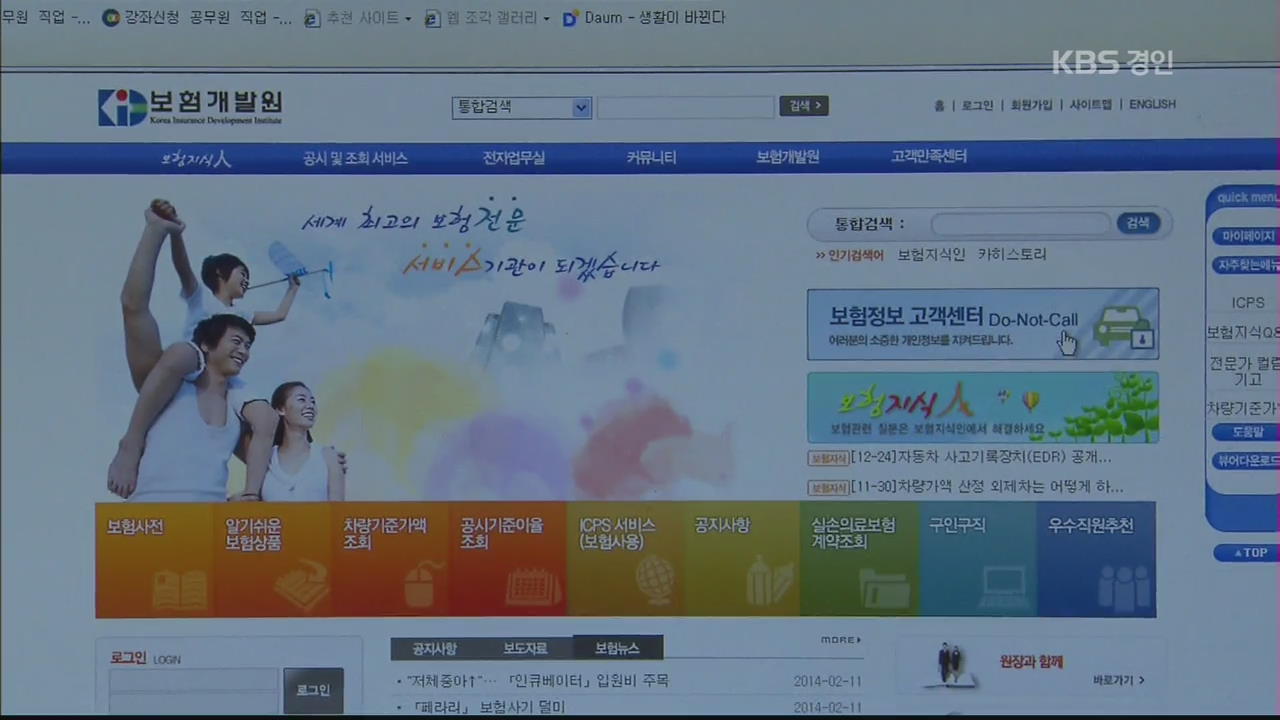Open the 보험정보 고객센터 Do-Not-Call banner

983,324
